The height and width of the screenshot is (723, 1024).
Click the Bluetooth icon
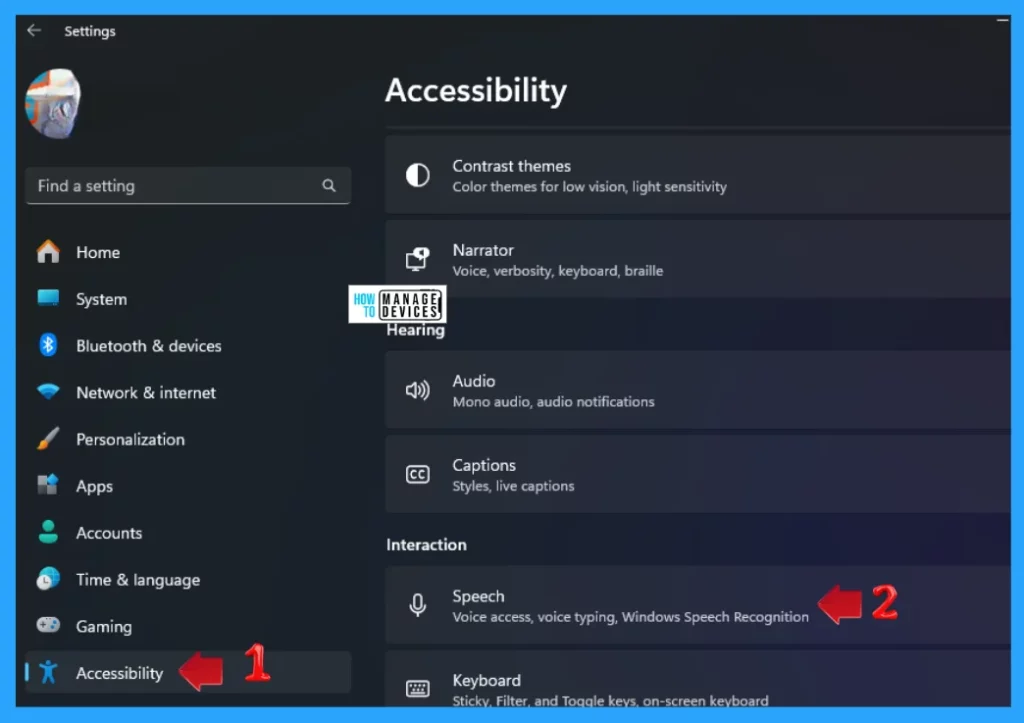click(x=48, y=345)
